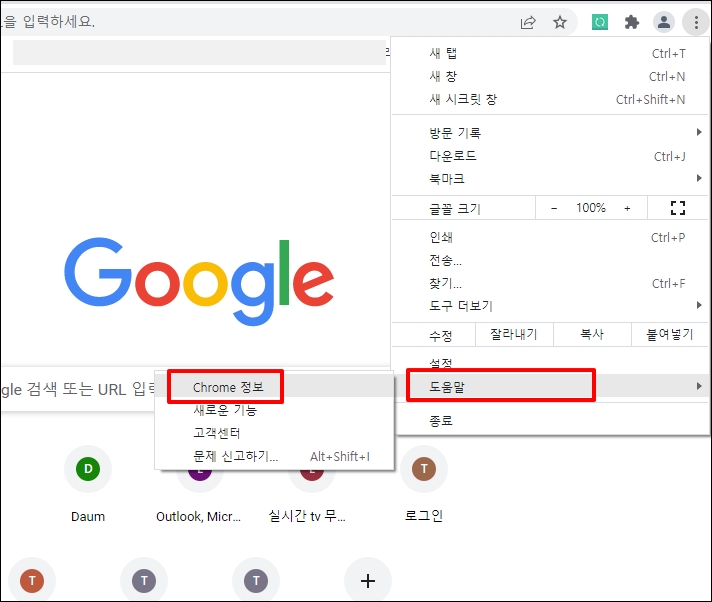Open 고객센터 in help submenu
712x602 pixels.
tap(274, 433)
